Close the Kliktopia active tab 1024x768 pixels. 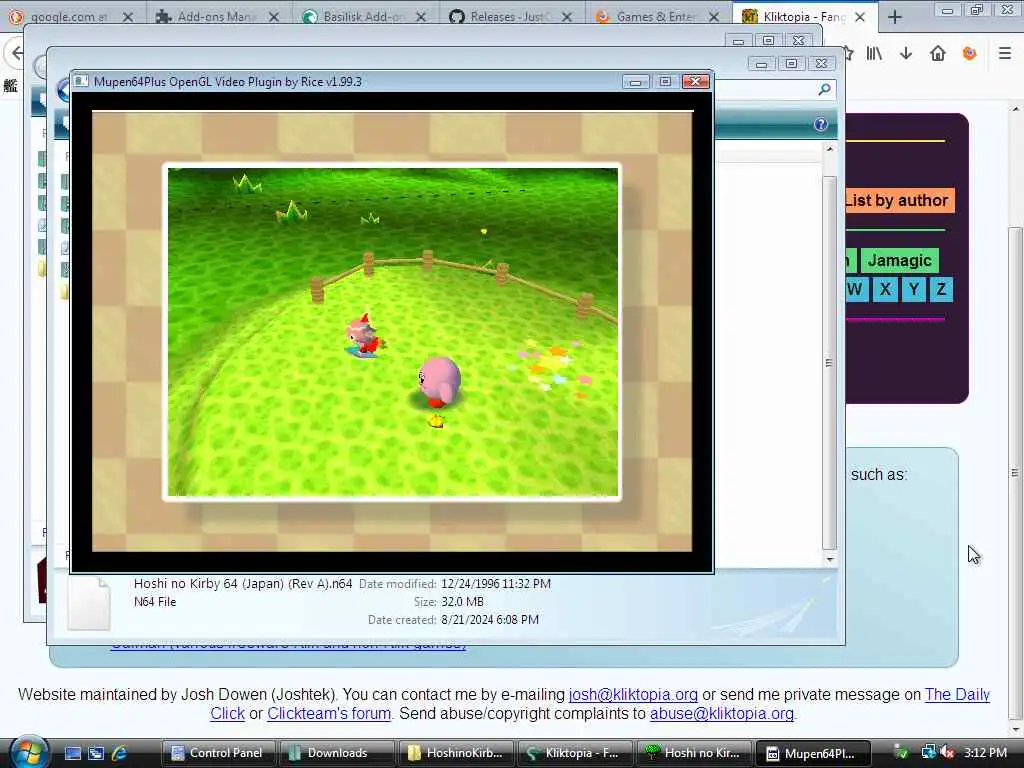point(860,17)
